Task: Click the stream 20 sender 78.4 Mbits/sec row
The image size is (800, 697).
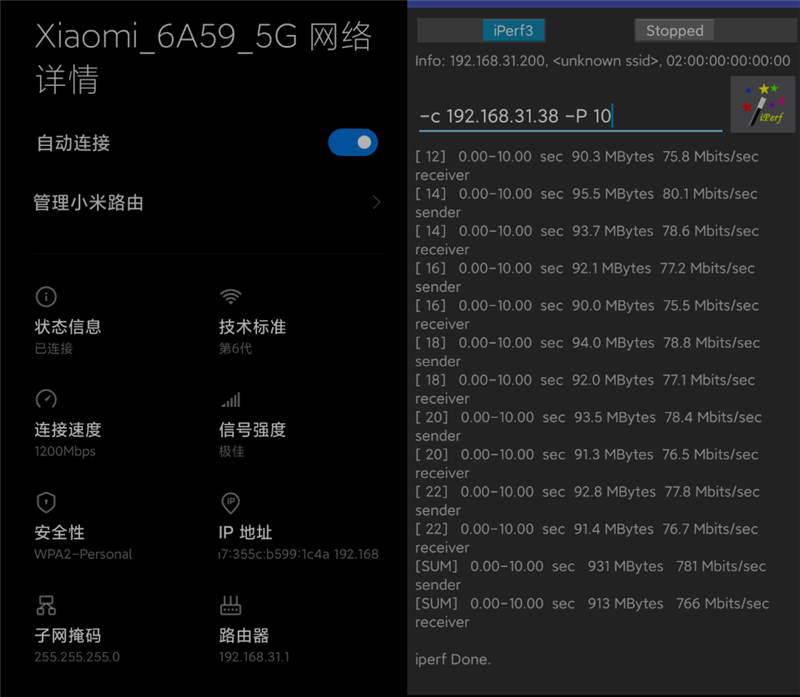Action: coord(588,426)
